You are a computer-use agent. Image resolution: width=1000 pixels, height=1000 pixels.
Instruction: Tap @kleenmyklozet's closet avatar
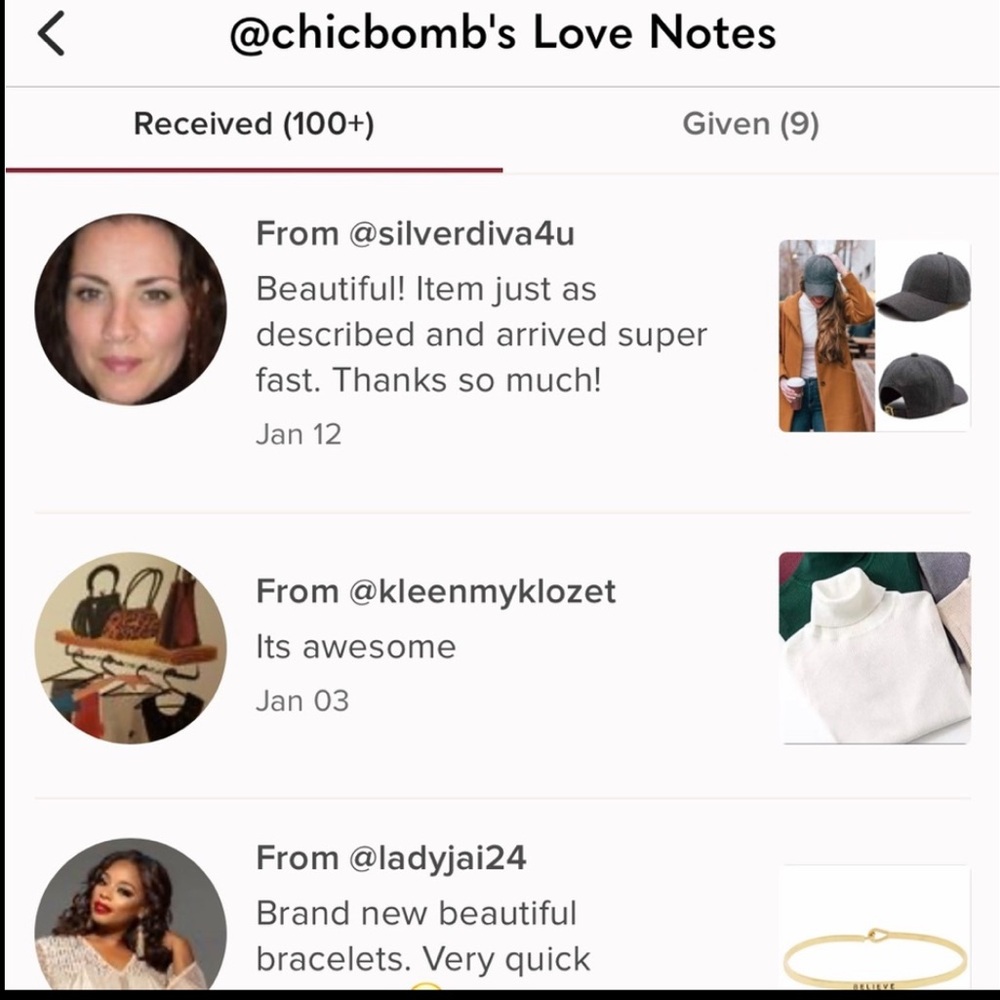point(131,648)
